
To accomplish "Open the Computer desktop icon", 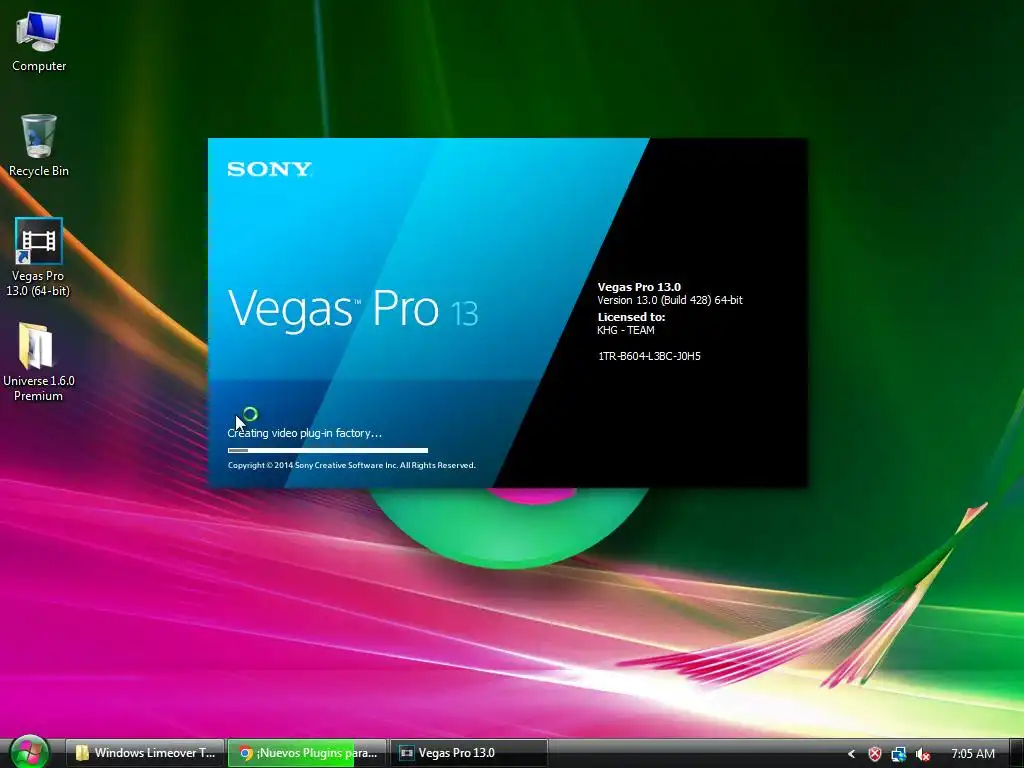I will coord(39,42).
